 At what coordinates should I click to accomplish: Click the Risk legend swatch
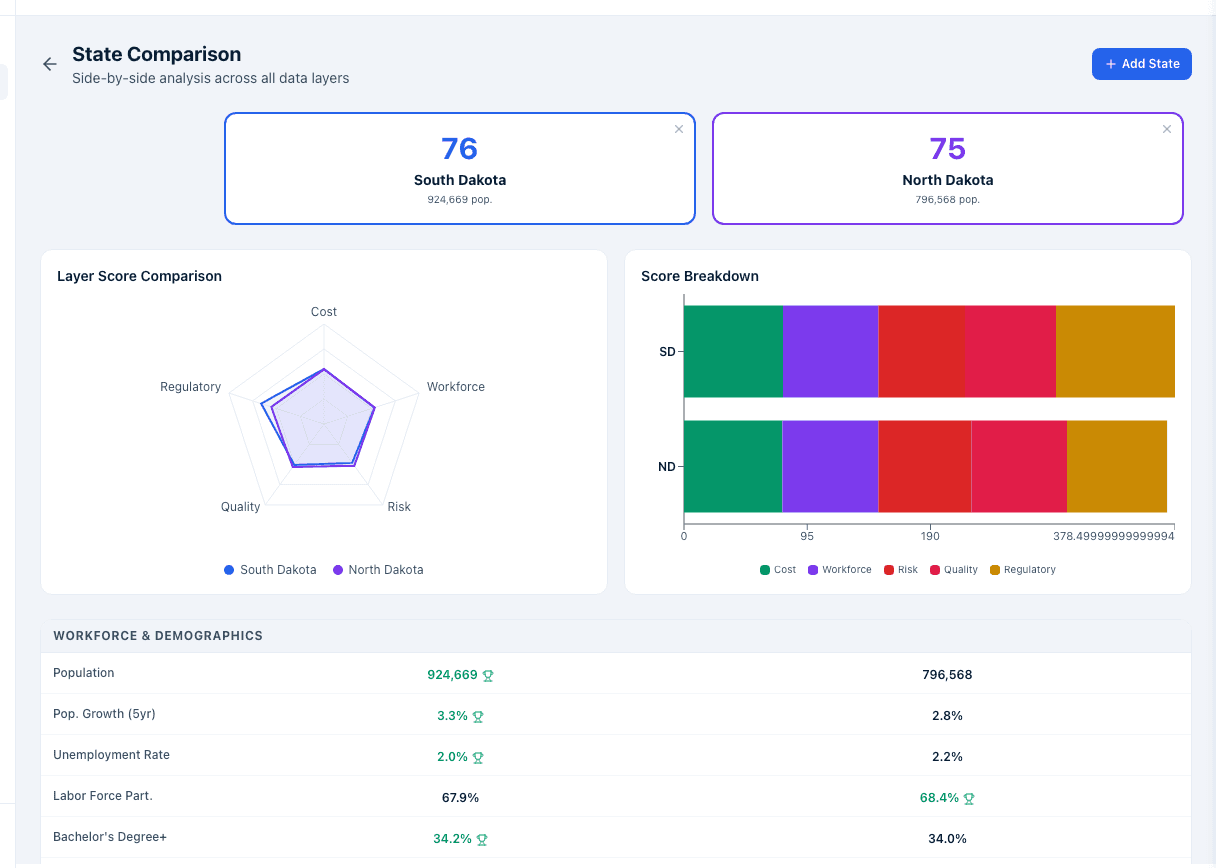(x=889, y=570)
